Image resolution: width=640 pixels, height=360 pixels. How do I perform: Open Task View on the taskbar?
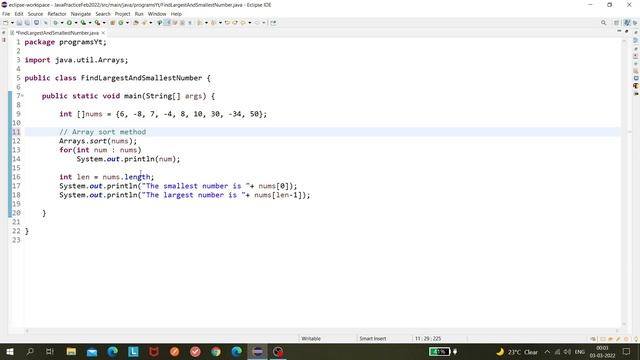click(x=50, y=351)
